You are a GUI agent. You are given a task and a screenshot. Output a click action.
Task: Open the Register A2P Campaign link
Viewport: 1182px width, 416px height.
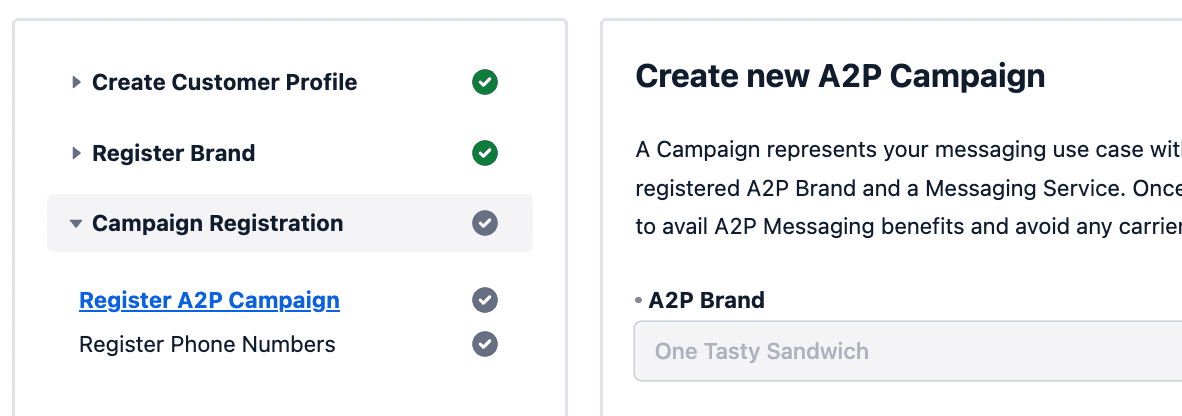(209, 300)
